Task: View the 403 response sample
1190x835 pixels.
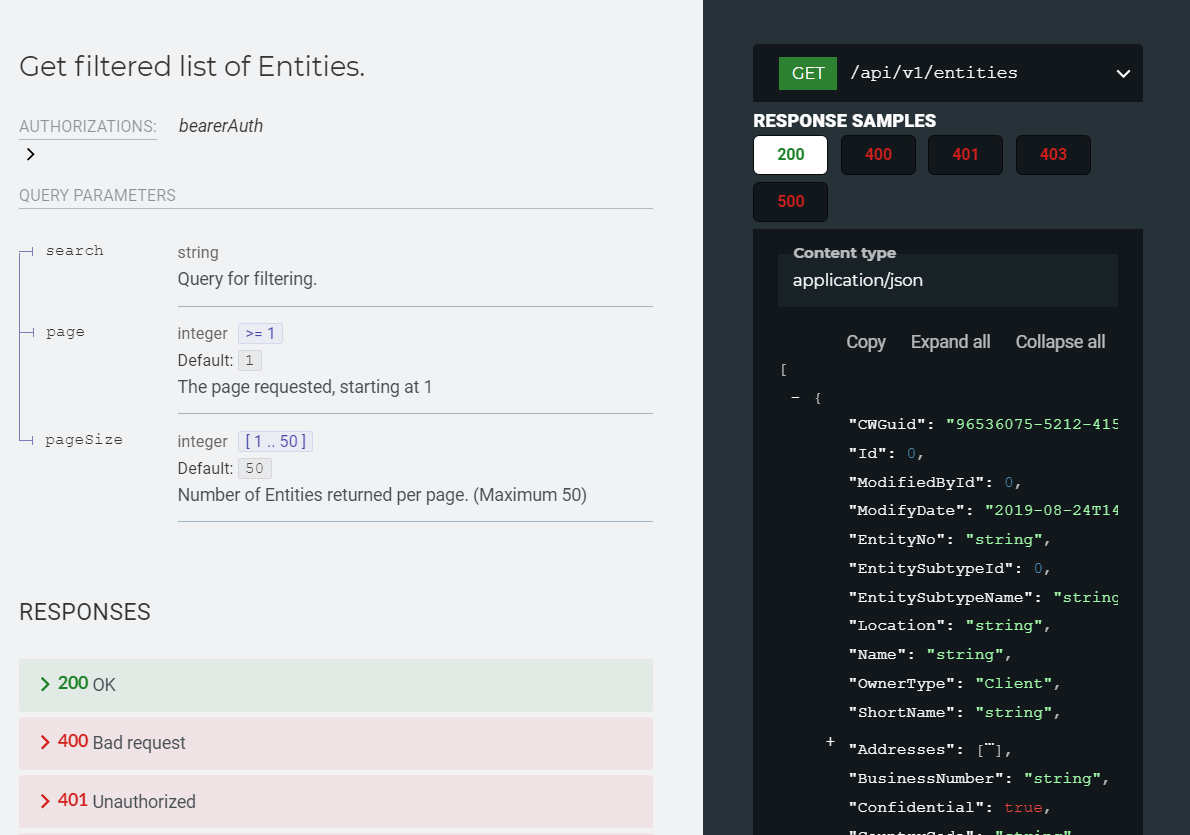Action: coord(1053,155)
